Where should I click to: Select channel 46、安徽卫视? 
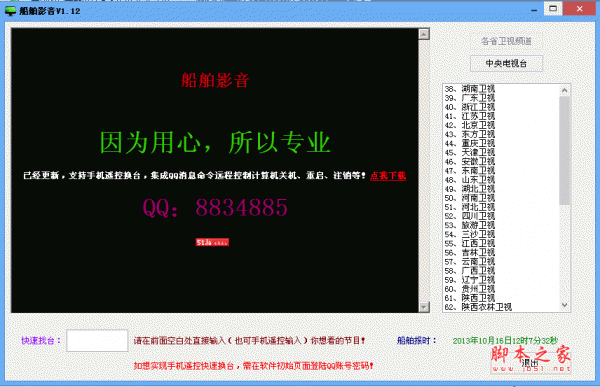pos(470,162)
